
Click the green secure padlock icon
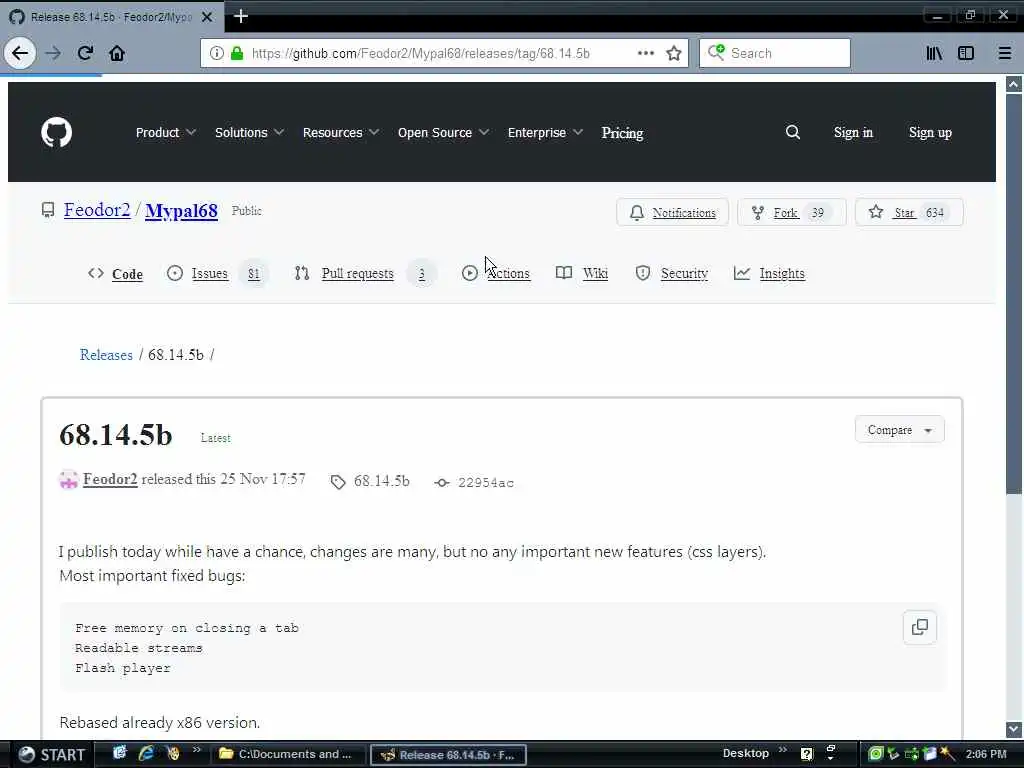(237, 53)
